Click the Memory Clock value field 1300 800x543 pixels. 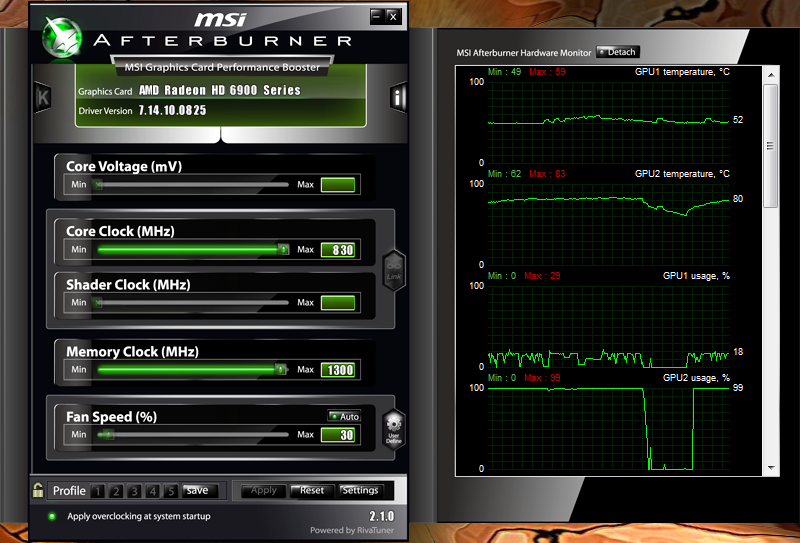(x=338, y=369)
